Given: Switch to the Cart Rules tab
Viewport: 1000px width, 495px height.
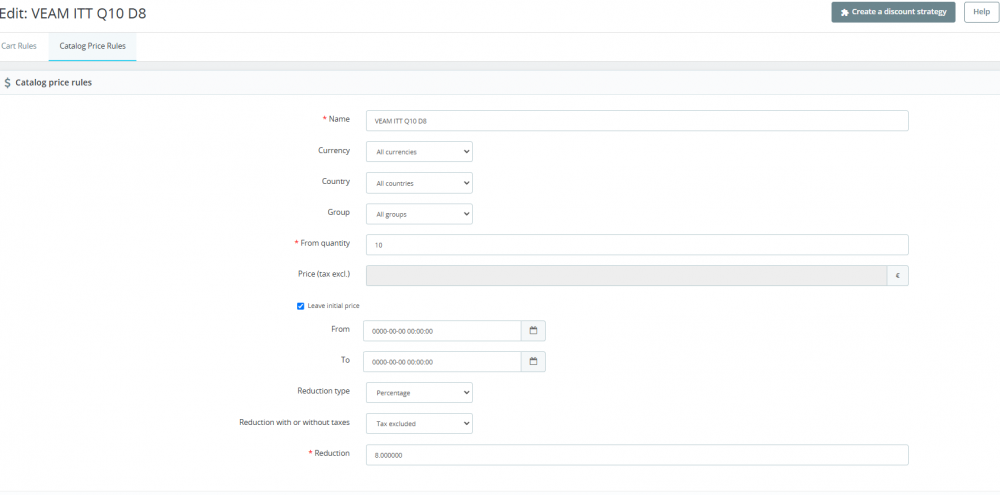Looking at the screenshot, I should coord(19,46).
